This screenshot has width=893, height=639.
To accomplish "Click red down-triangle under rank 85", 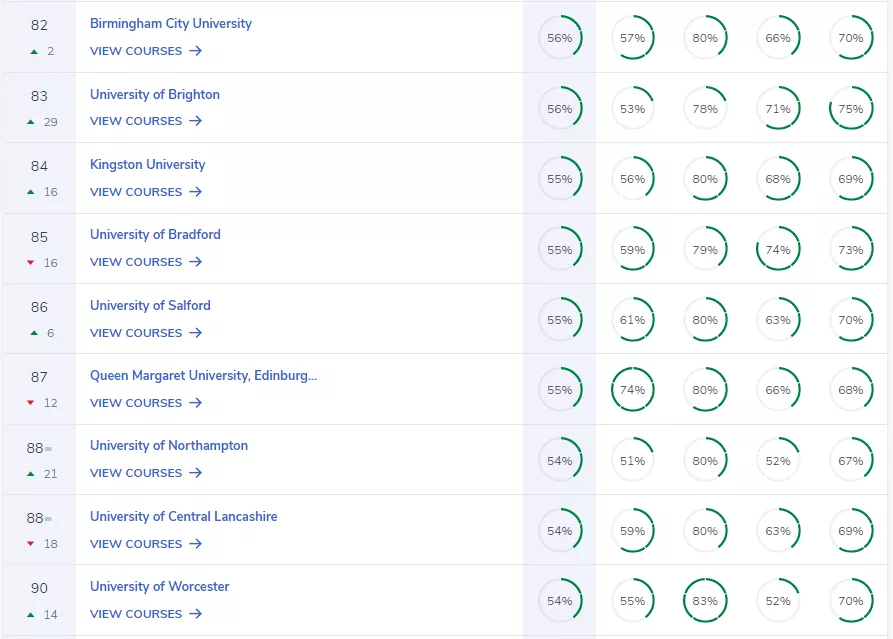I will pyautogui.click(x=31, y=263).
